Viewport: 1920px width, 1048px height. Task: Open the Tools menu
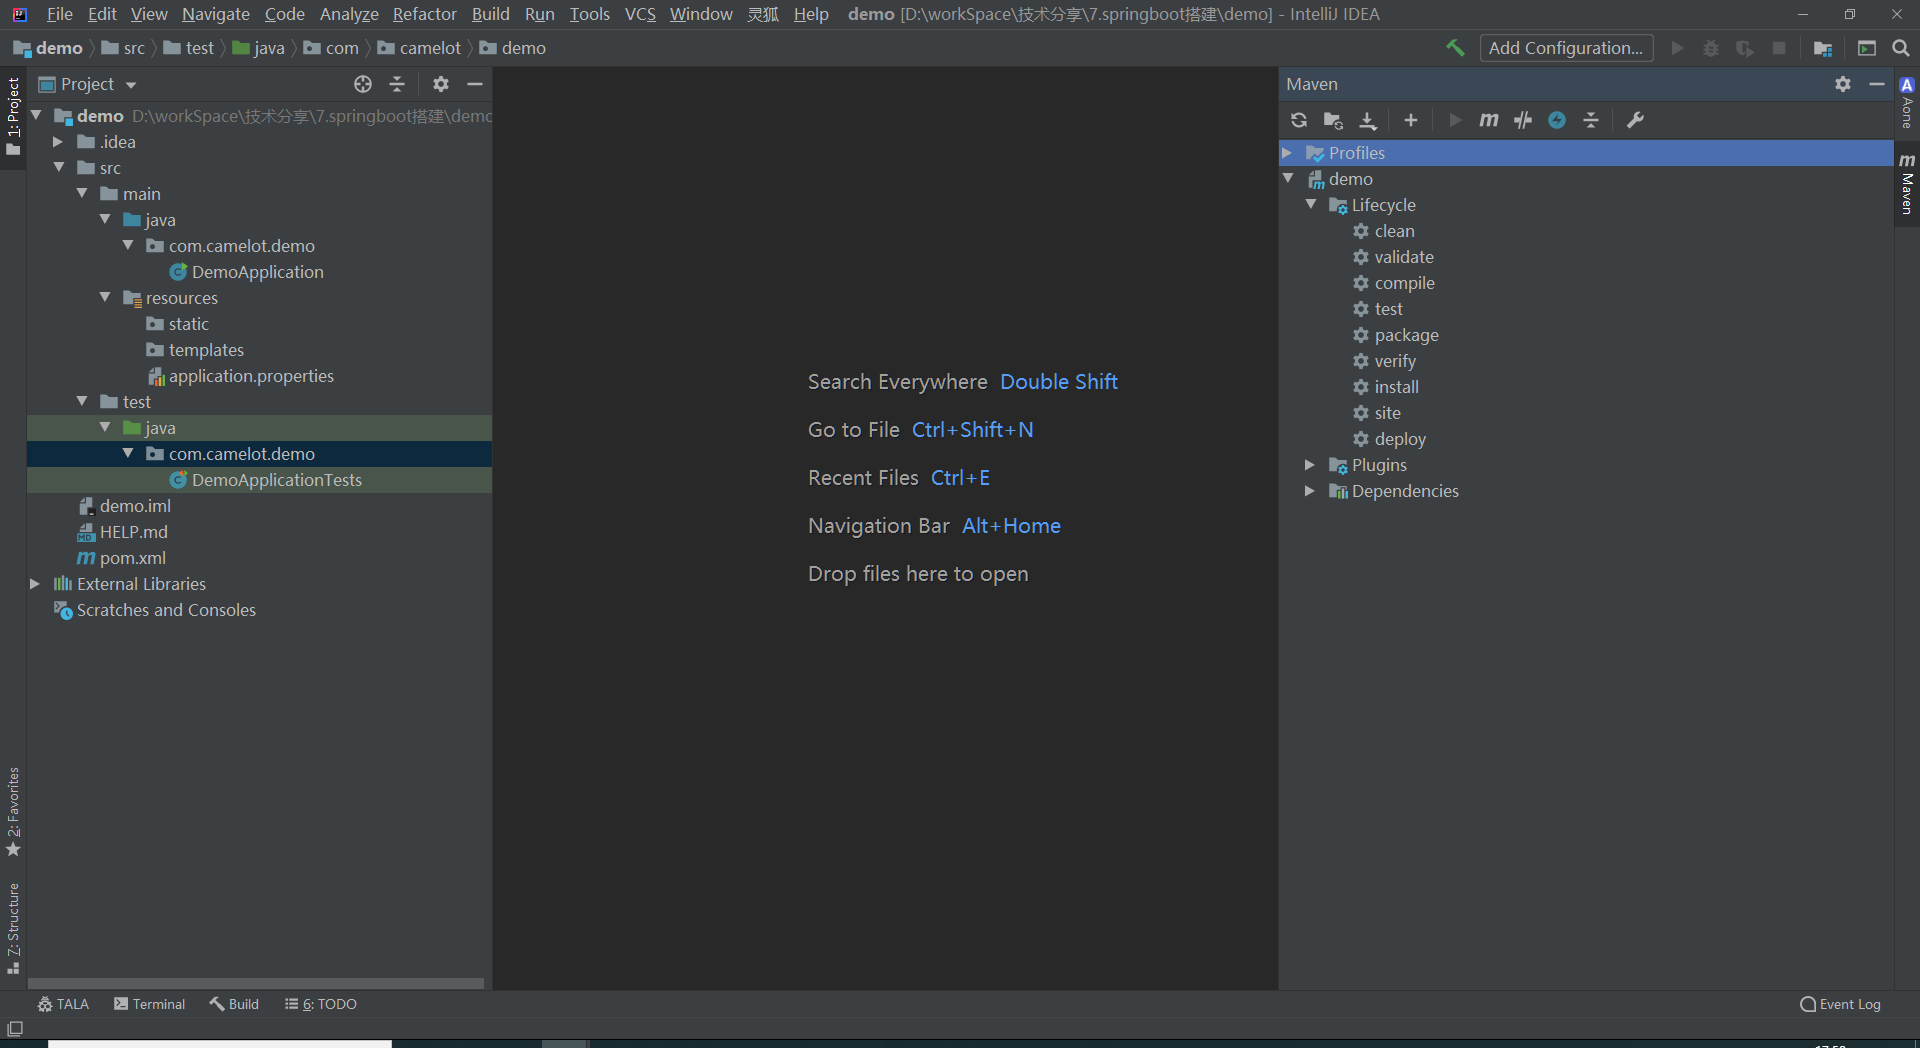tap(590, 14)
